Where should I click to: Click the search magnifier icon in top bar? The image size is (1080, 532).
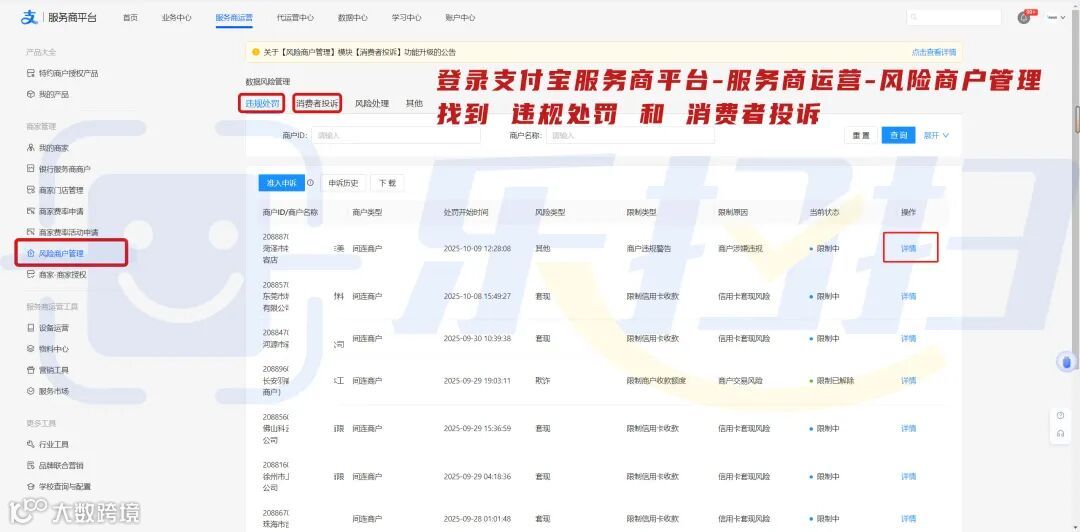914,18
